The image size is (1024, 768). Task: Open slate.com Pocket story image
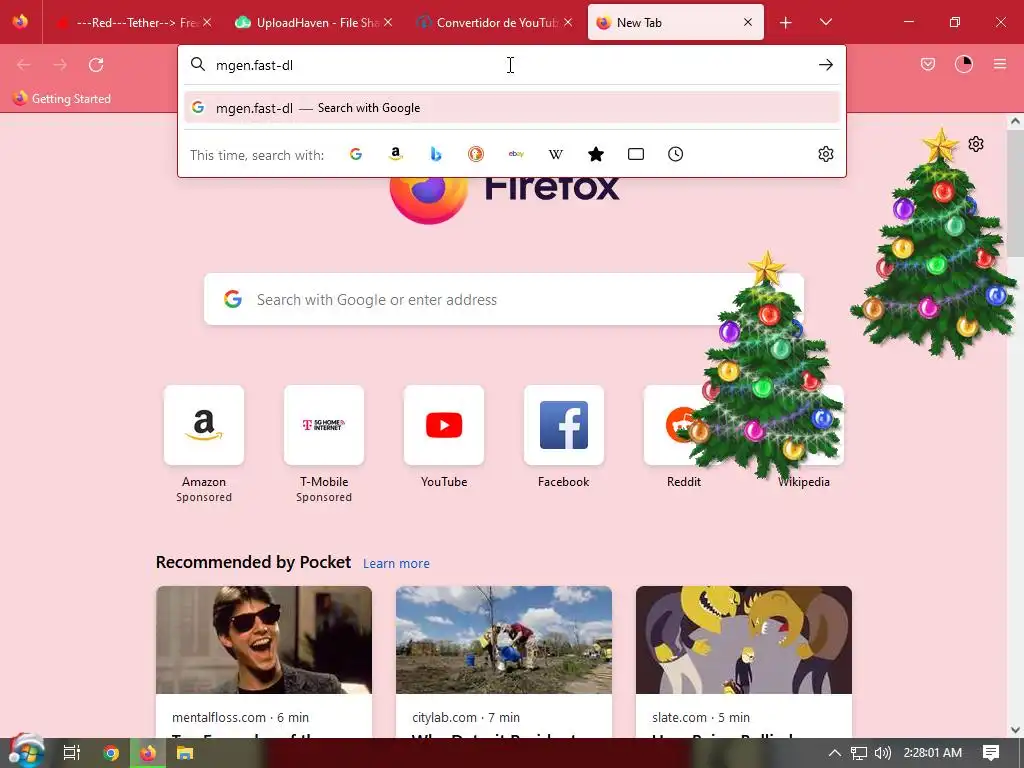pyautogui.click(x=744, y=640)
